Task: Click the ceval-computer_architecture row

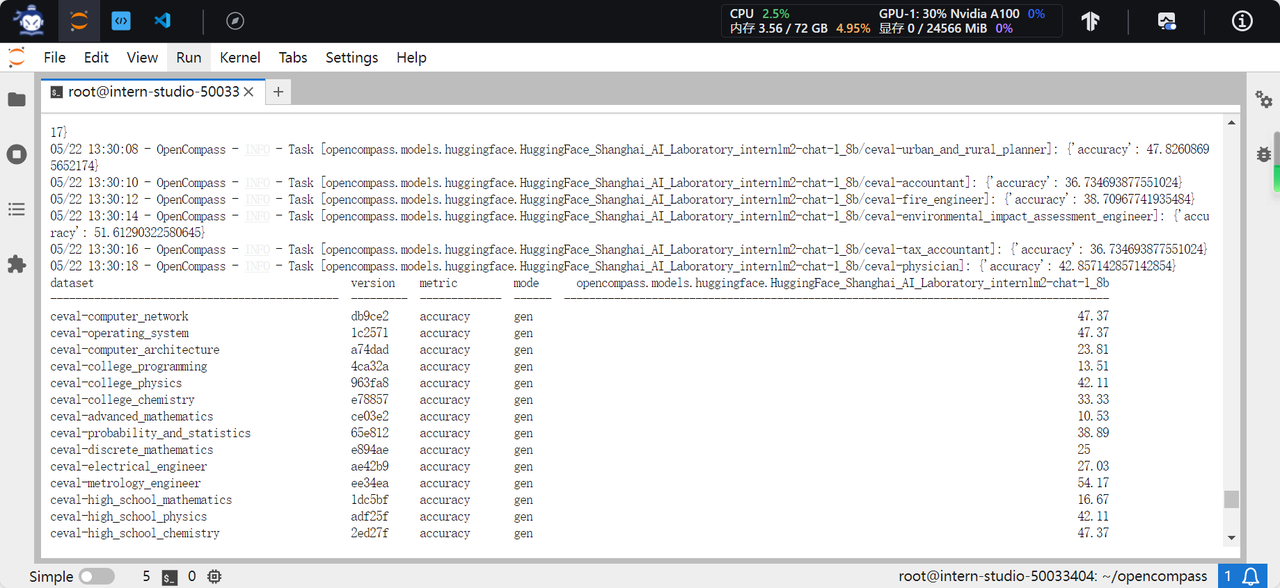Action: click(x=579, y=350)
